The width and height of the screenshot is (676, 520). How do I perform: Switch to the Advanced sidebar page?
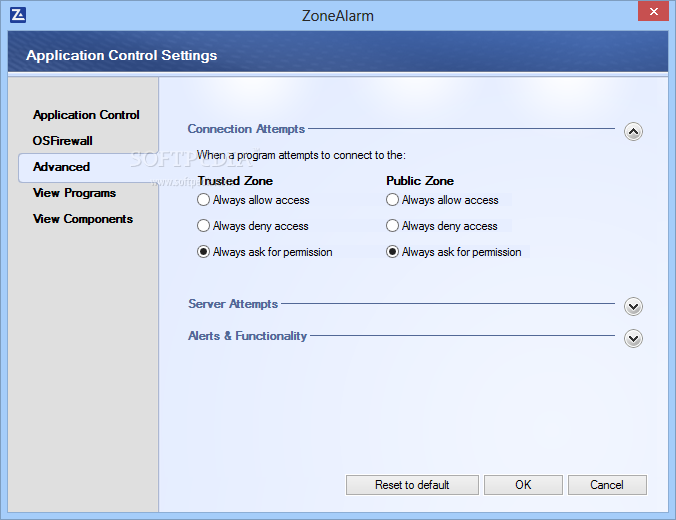tap(62, 167)
